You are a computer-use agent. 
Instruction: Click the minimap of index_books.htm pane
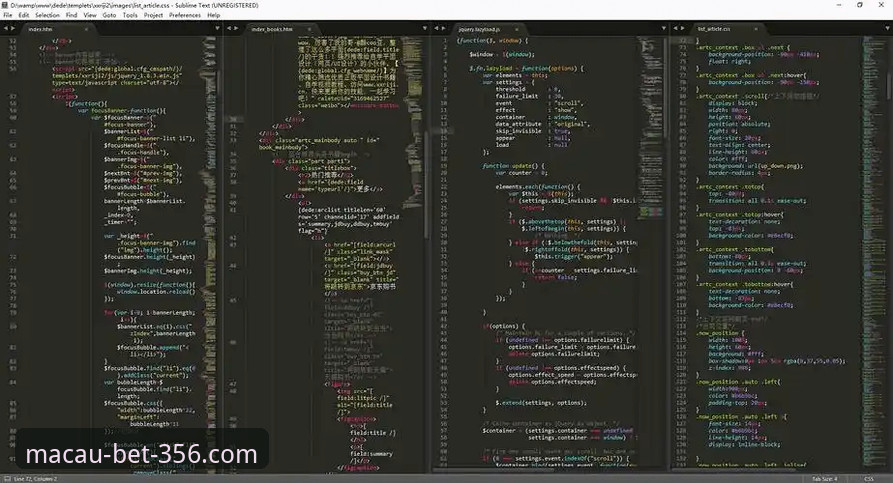(x=413, y=122)
